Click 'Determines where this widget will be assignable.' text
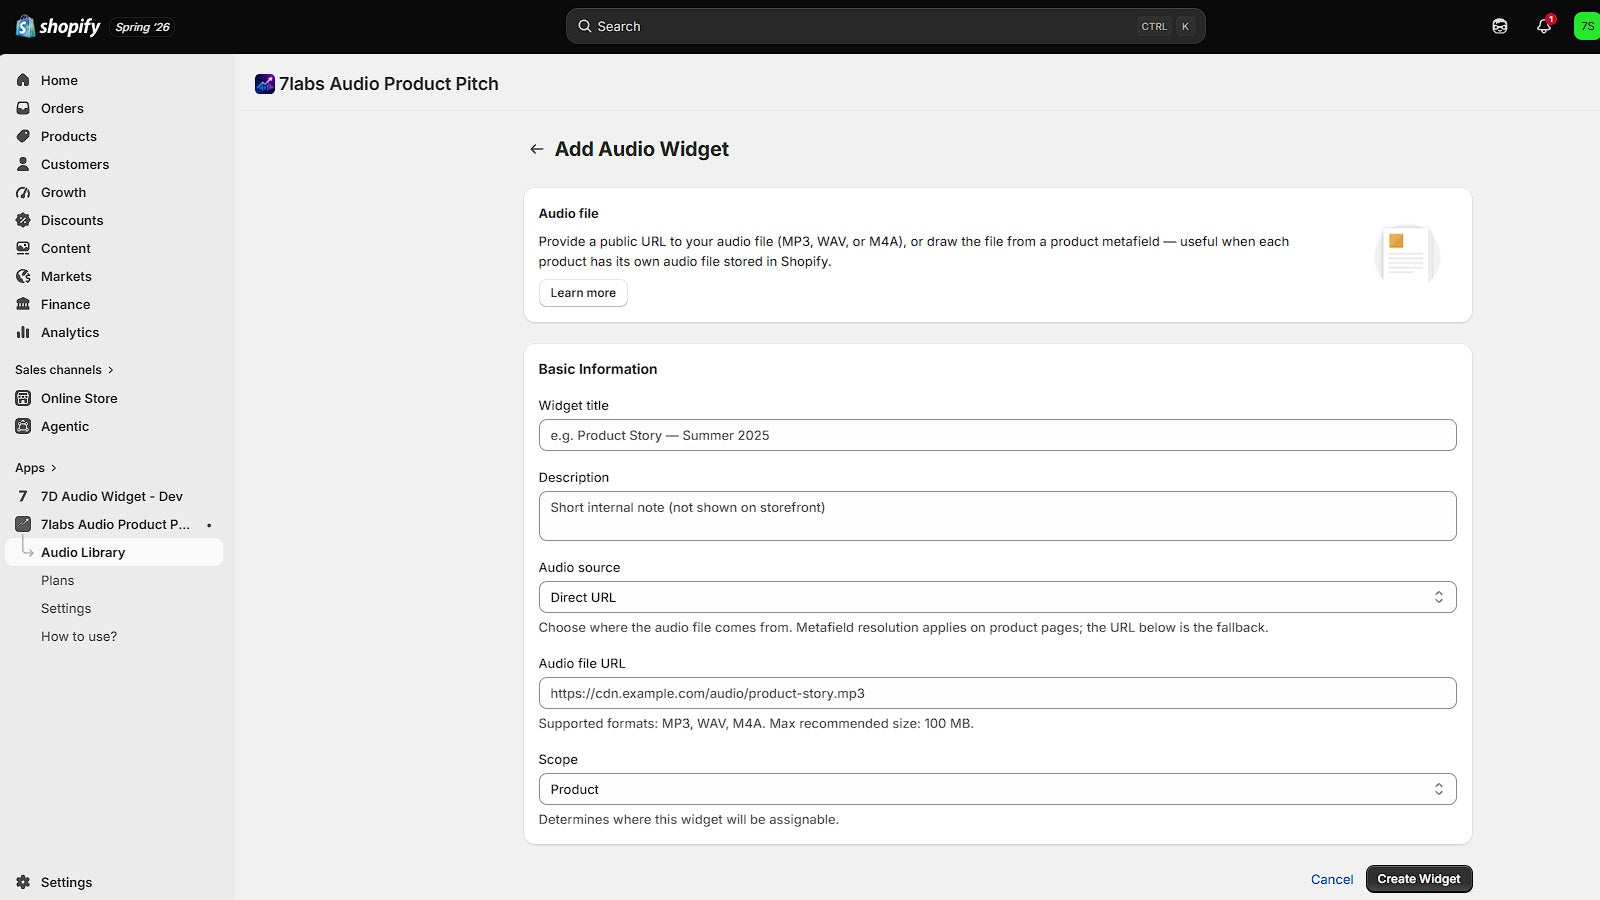 pos(689,819)
